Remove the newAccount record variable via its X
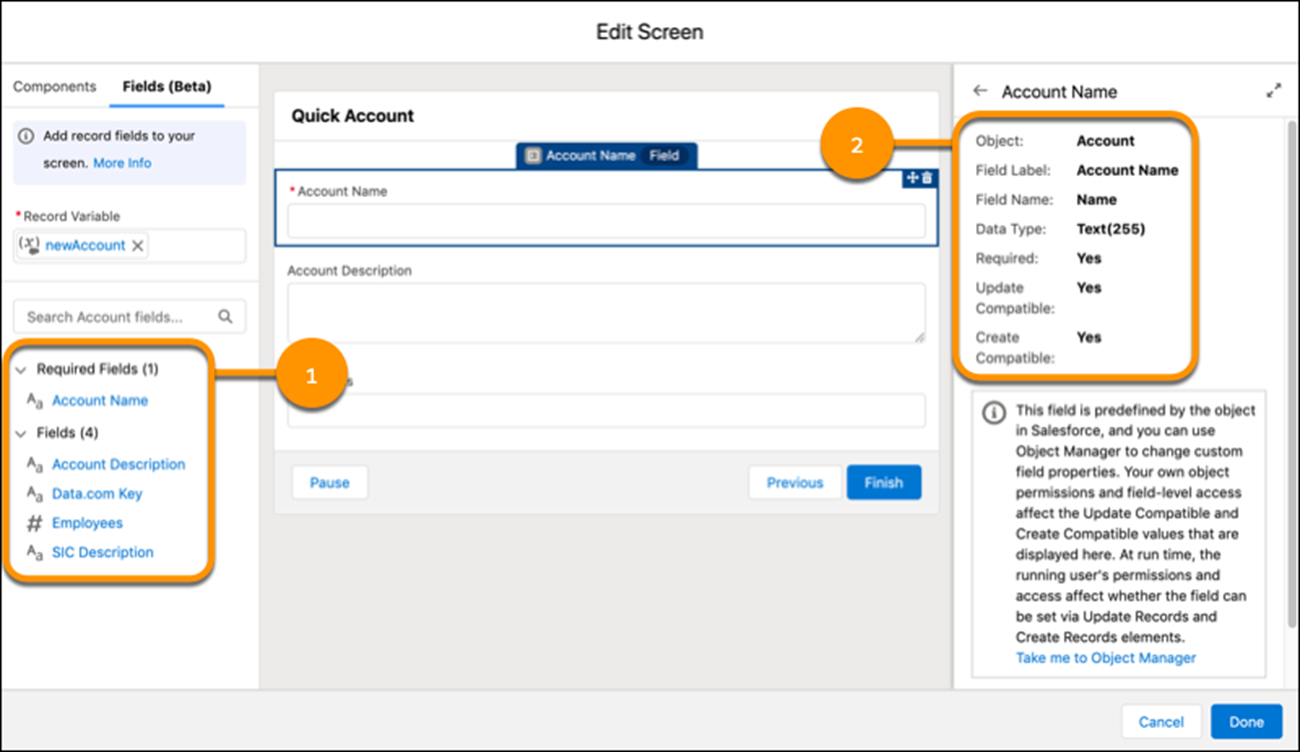The width and height of the screenshot is (1300, 752). point(137,244)
